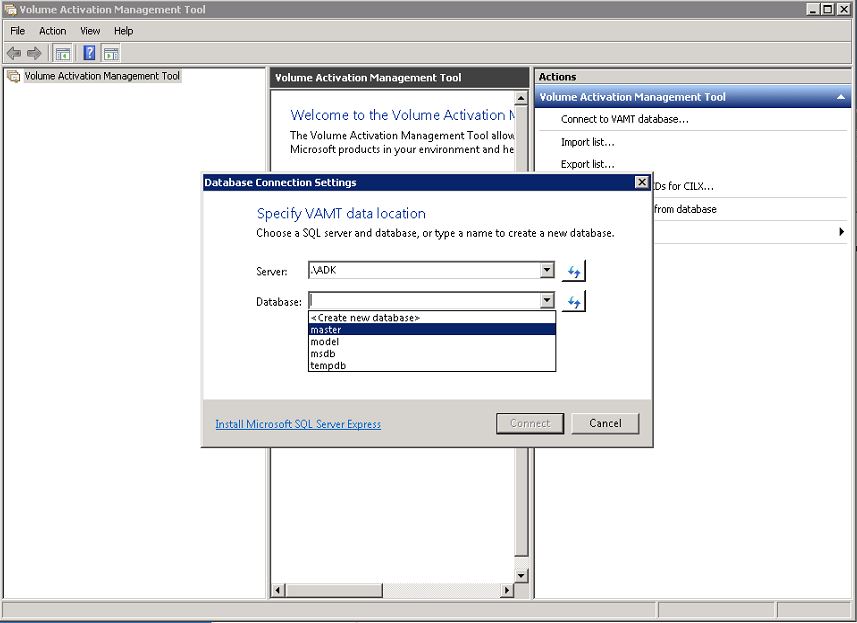The height and width of the screenshot is (623, 857).
Task: Expand the submenu arrow in the Actions pane
Action: pos(843,231)
